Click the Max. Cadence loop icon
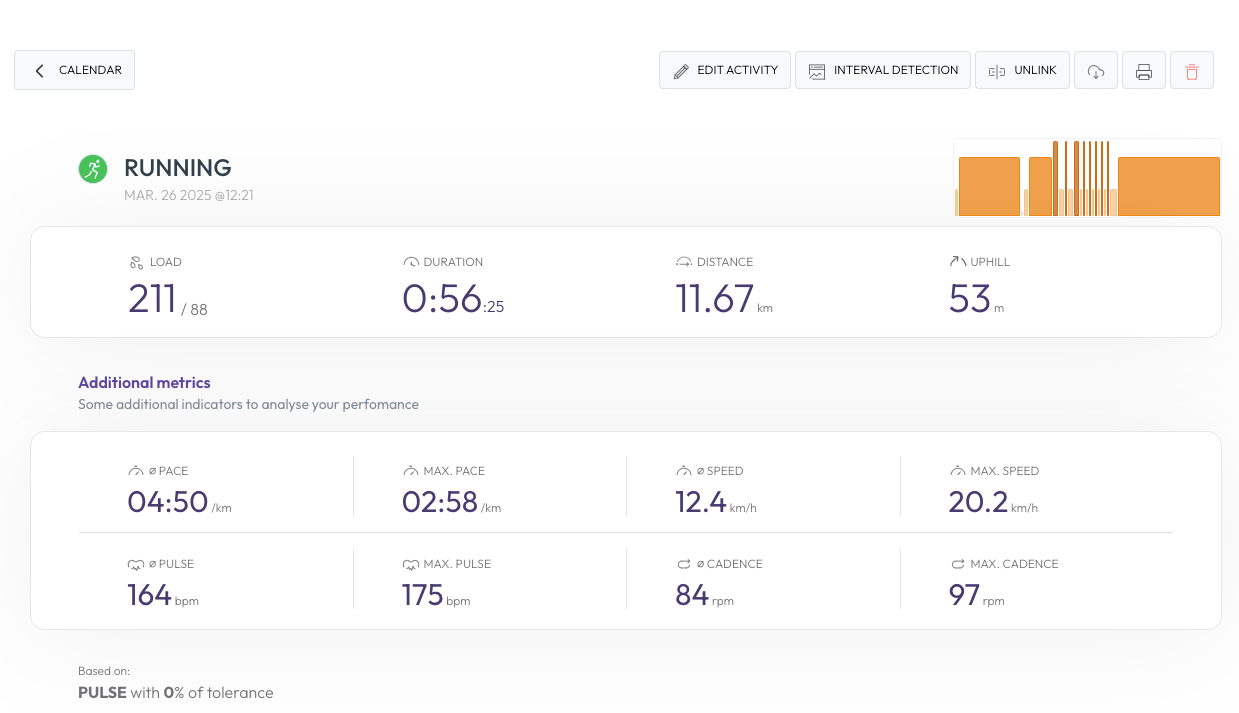 tap(957, 564)
